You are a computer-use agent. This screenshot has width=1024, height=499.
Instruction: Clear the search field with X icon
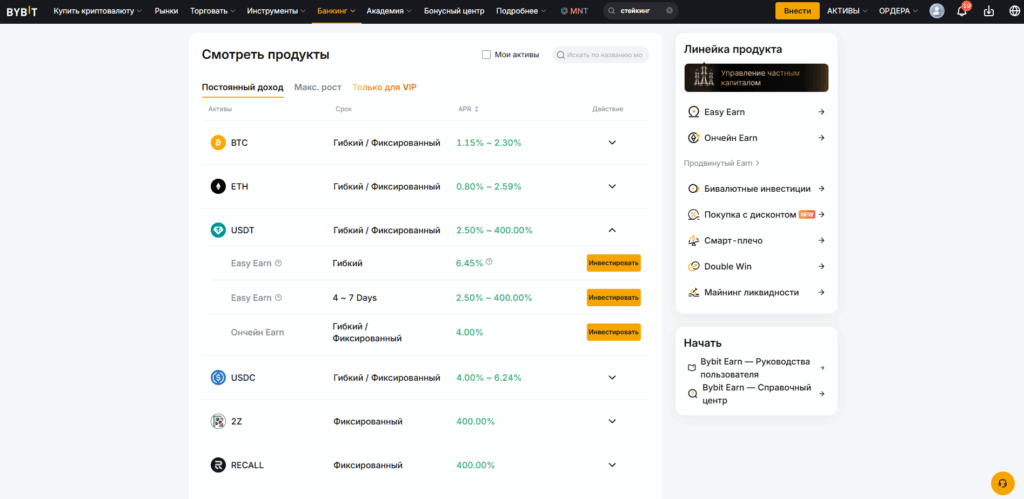coord(670,11)
